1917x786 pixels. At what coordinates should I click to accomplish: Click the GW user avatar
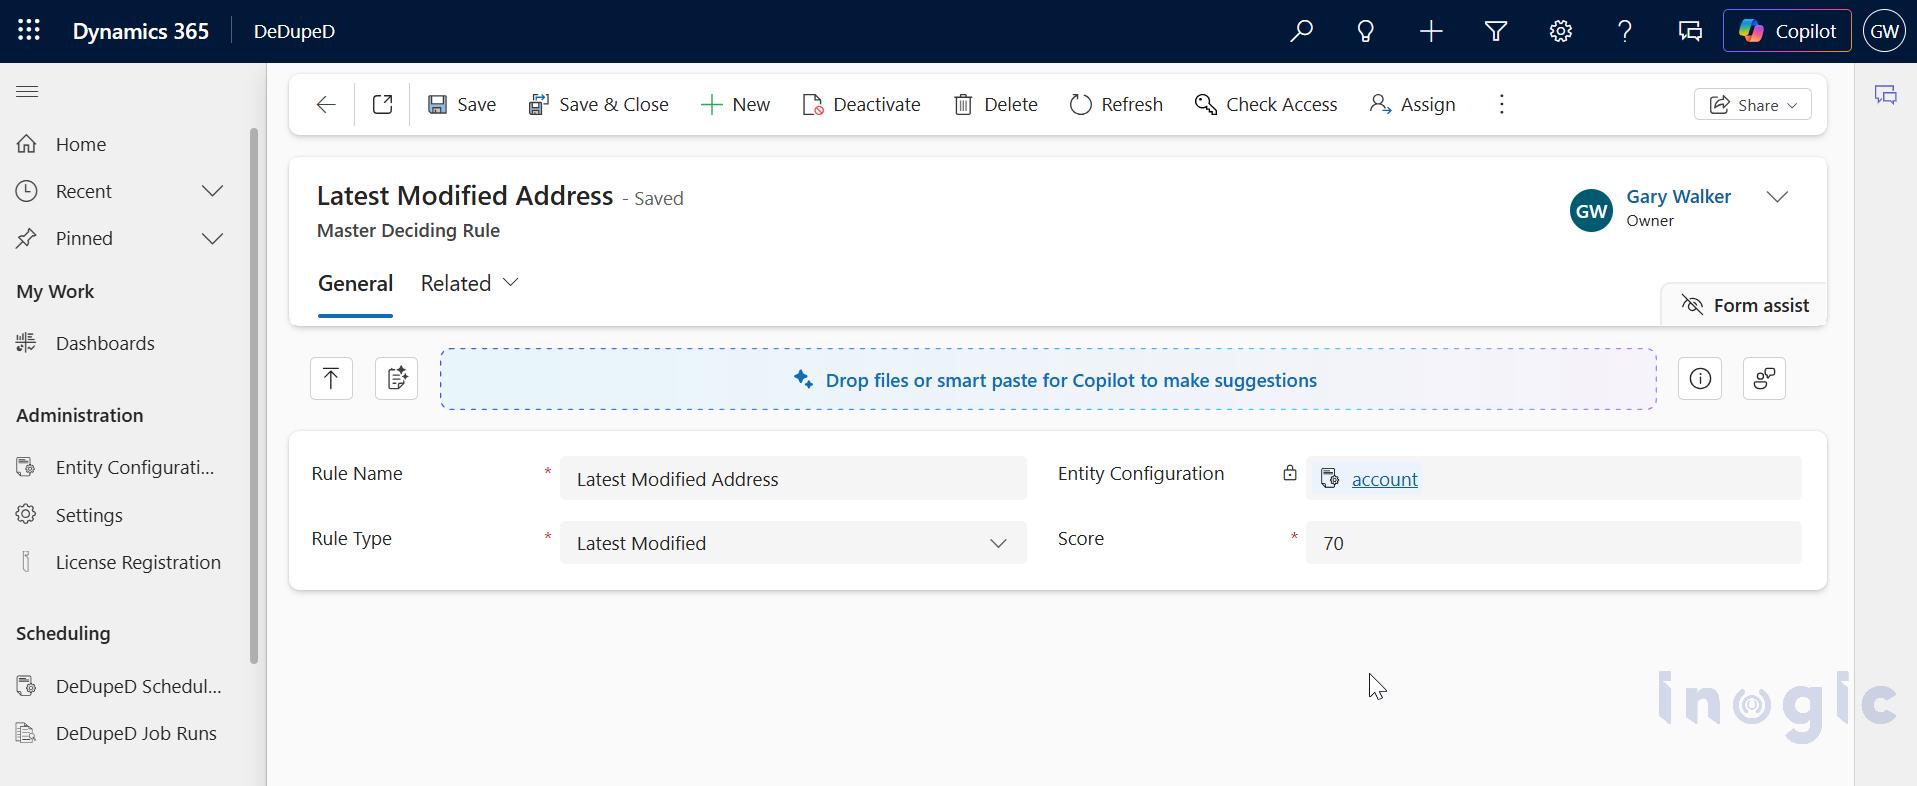pos(1884,31)
